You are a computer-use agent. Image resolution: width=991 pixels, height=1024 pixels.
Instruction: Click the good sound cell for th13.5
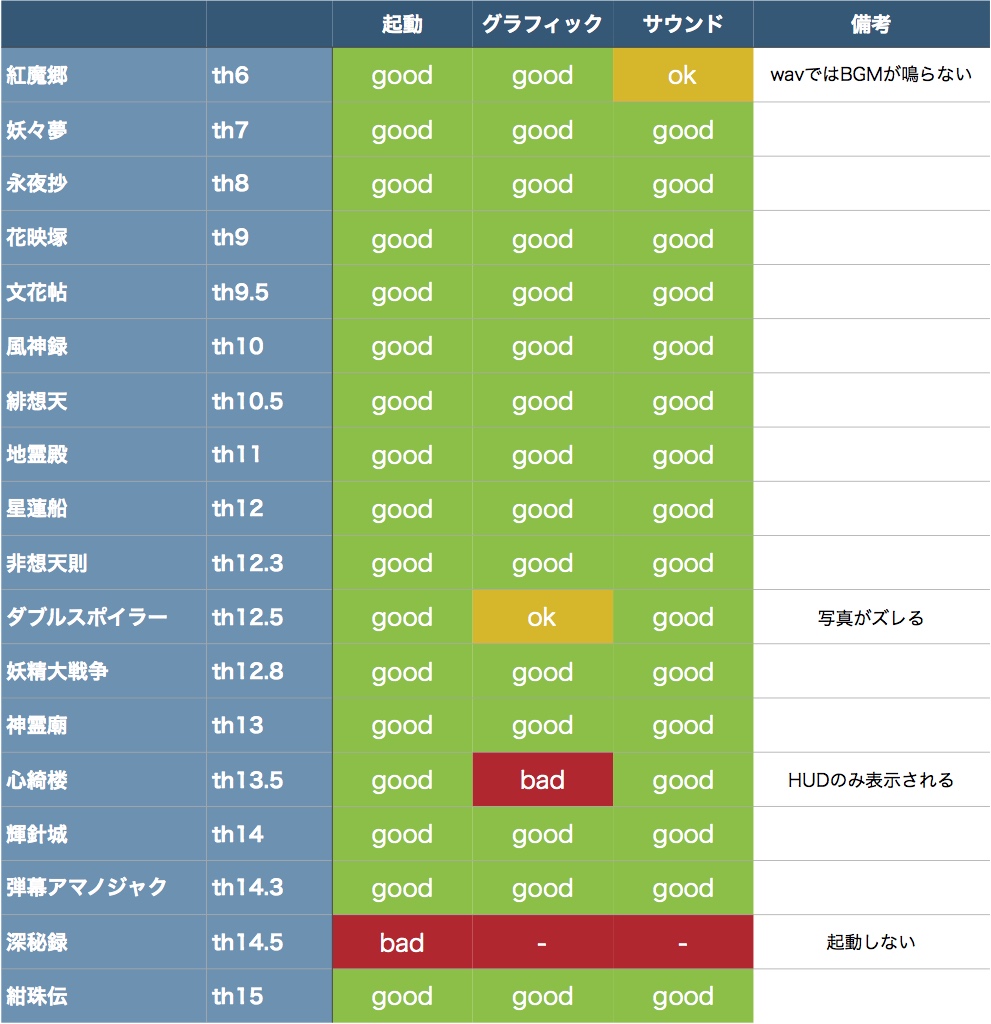[x=683, y=780]
